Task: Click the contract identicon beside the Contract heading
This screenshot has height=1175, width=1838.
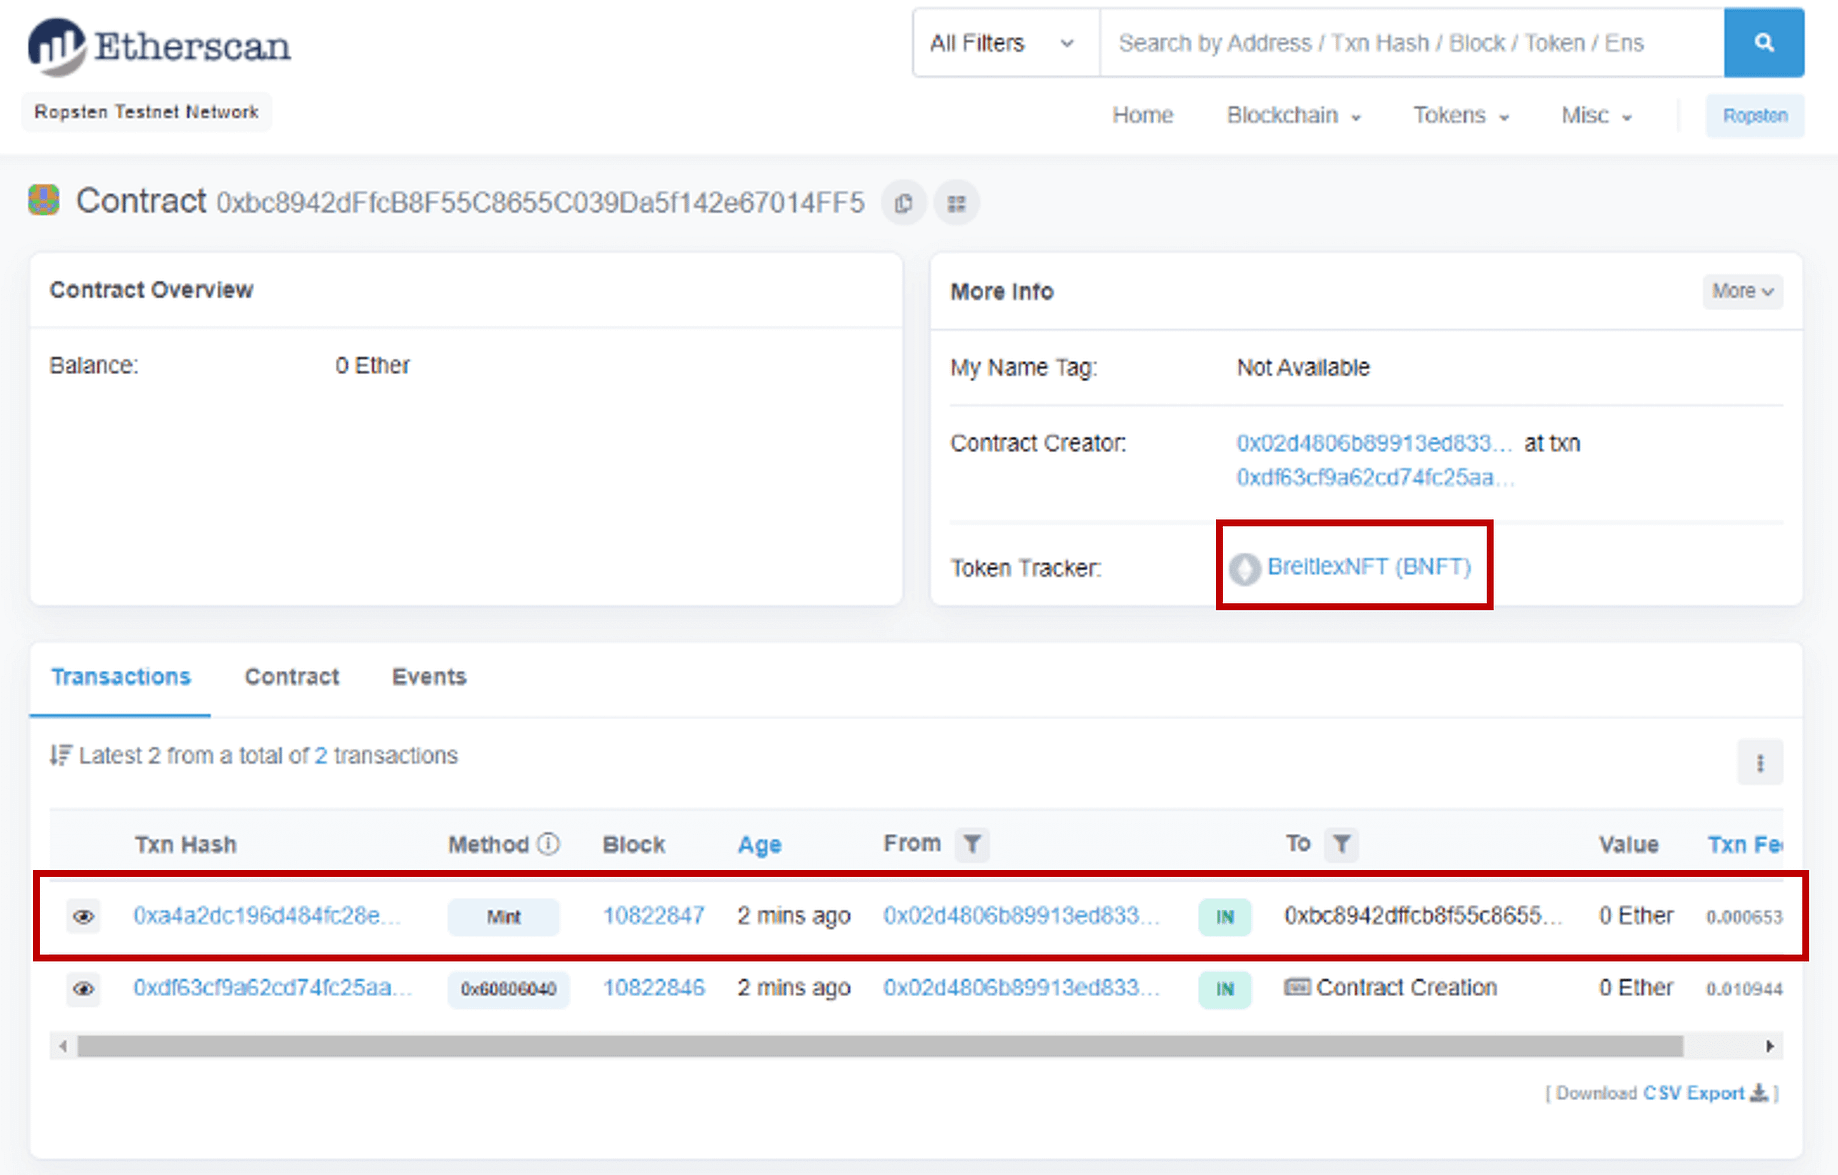Action: pyautogui.click(x=44, y=200)
